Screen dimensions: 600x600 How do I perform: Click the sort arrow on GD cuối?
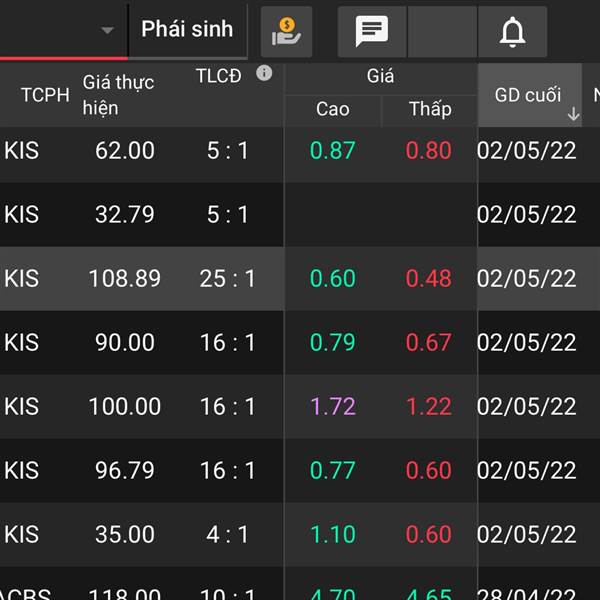point(573,114)
